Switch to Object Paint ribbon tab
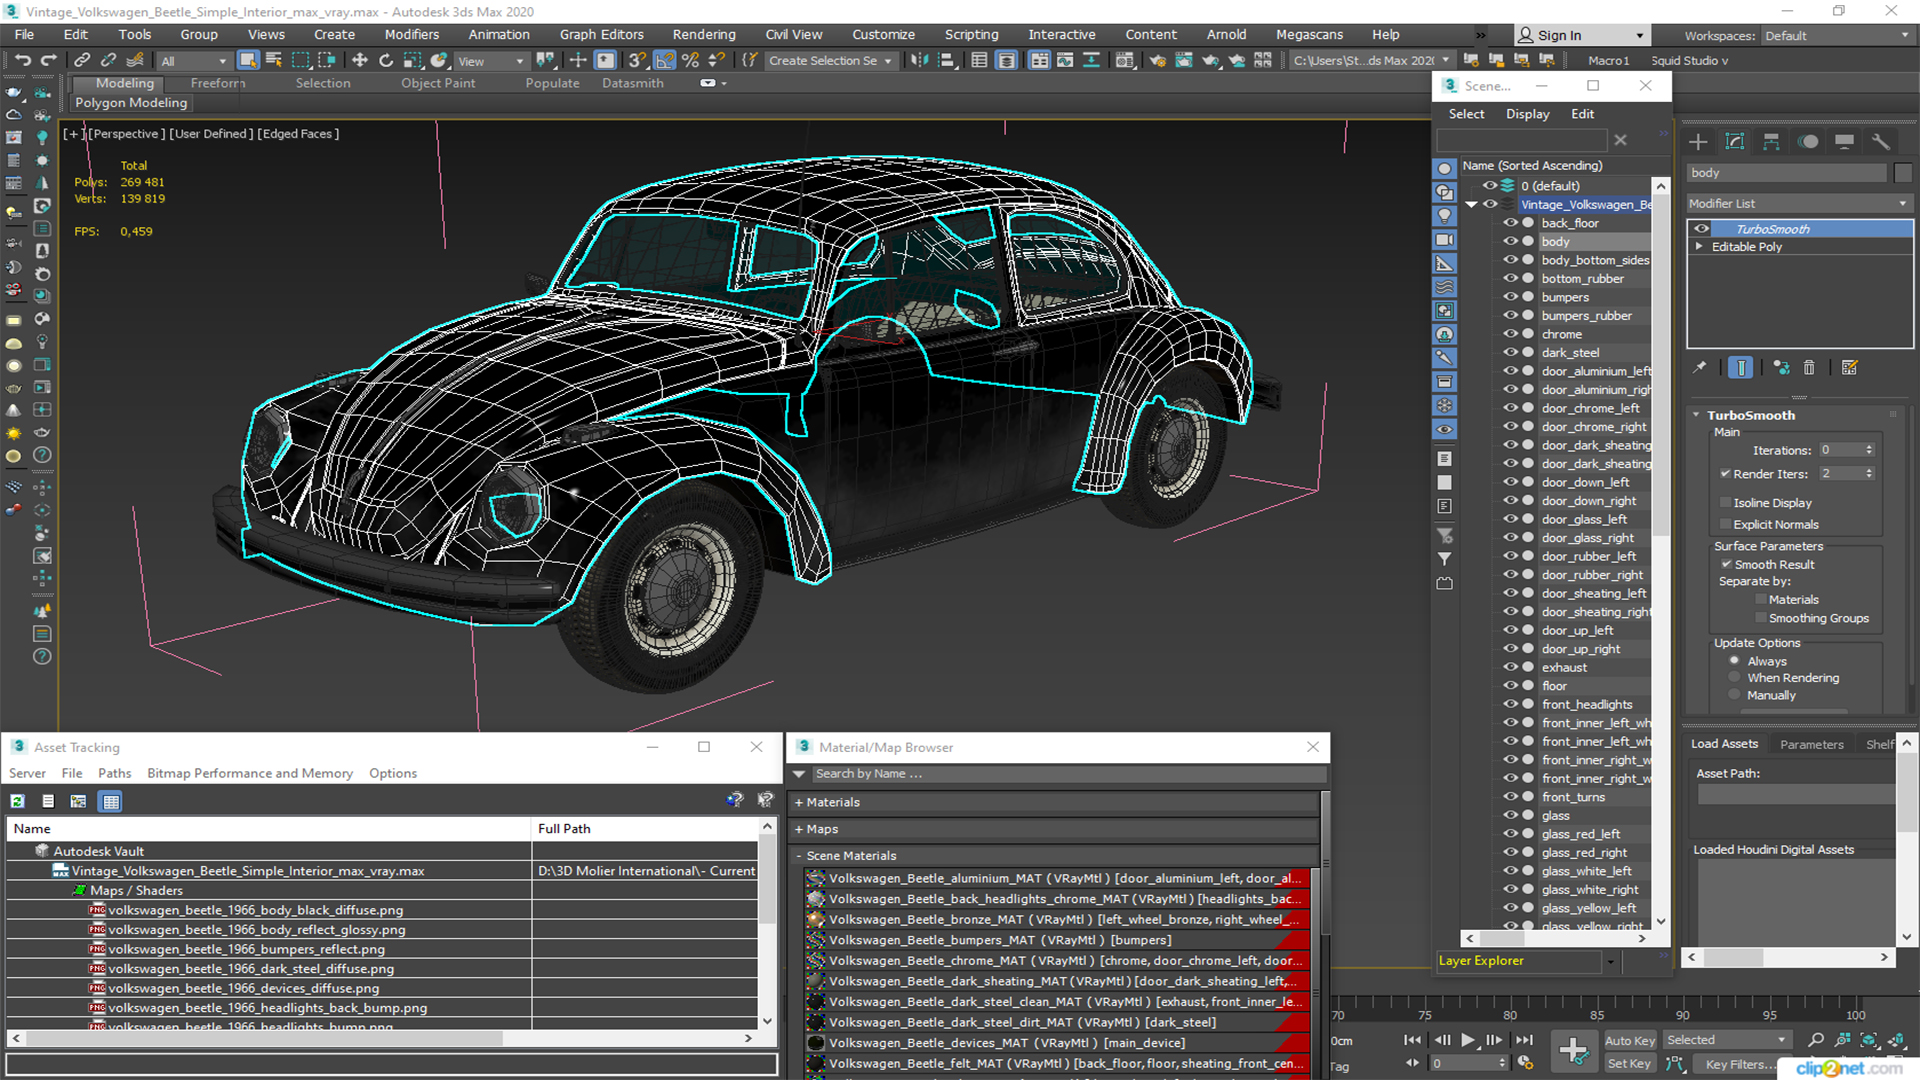1920x1080 pixels. (x=438, y=84)
